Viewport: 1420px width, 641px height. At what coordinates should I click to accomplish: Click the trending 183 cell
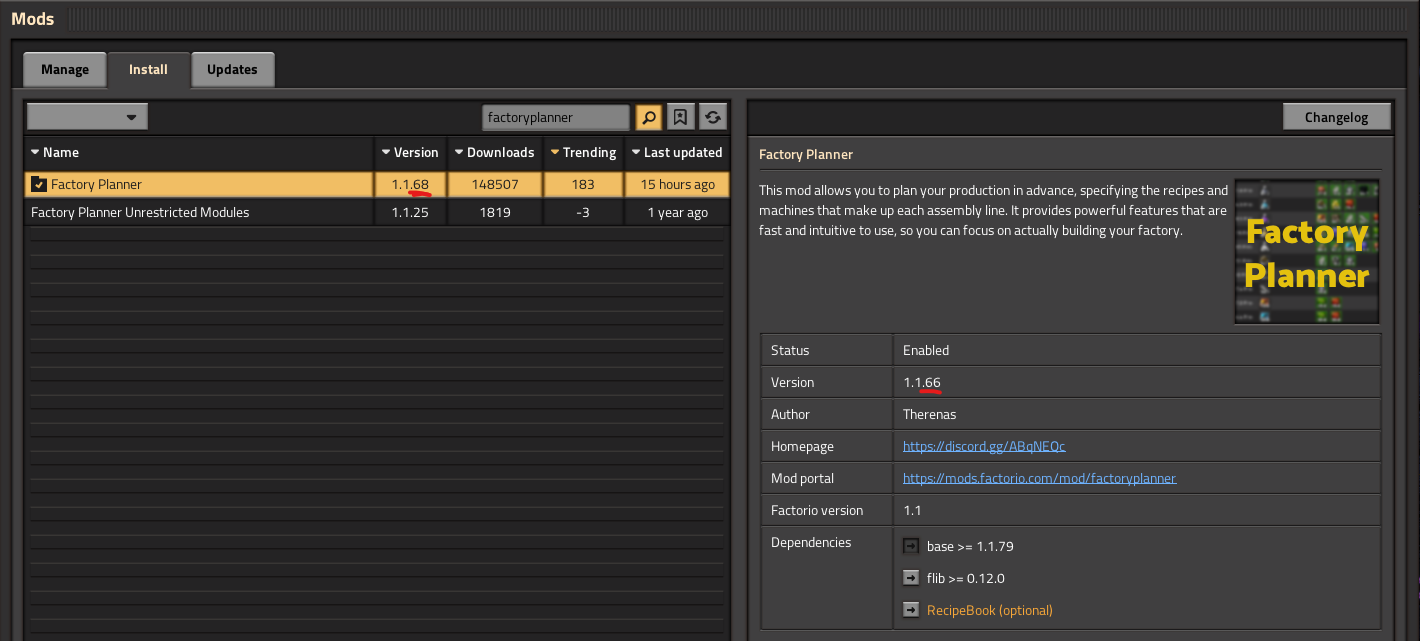(x=583, y=184)
